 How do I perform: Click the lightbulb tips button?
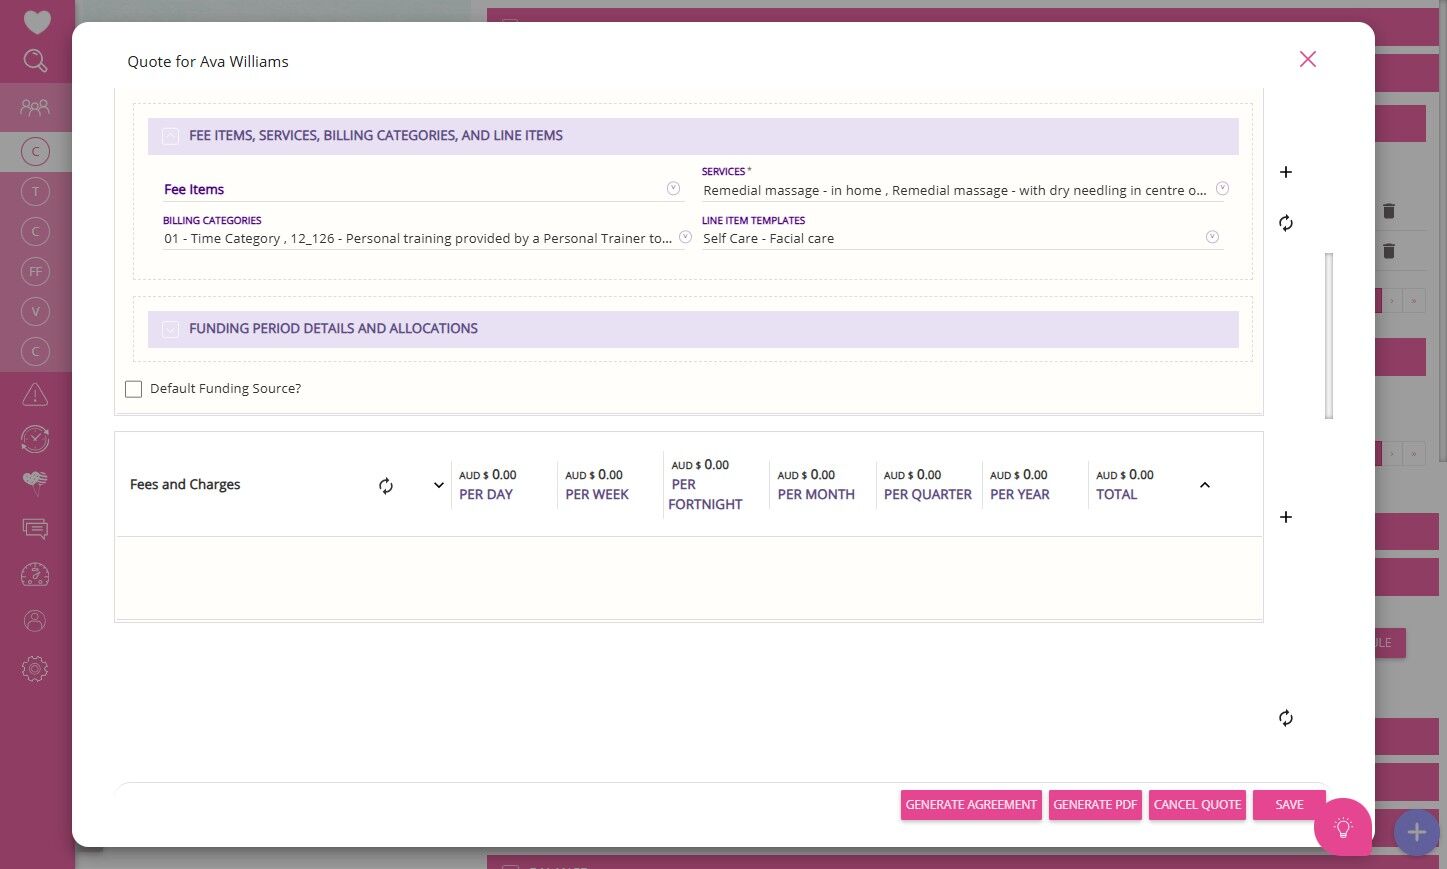coord(1343,827)
